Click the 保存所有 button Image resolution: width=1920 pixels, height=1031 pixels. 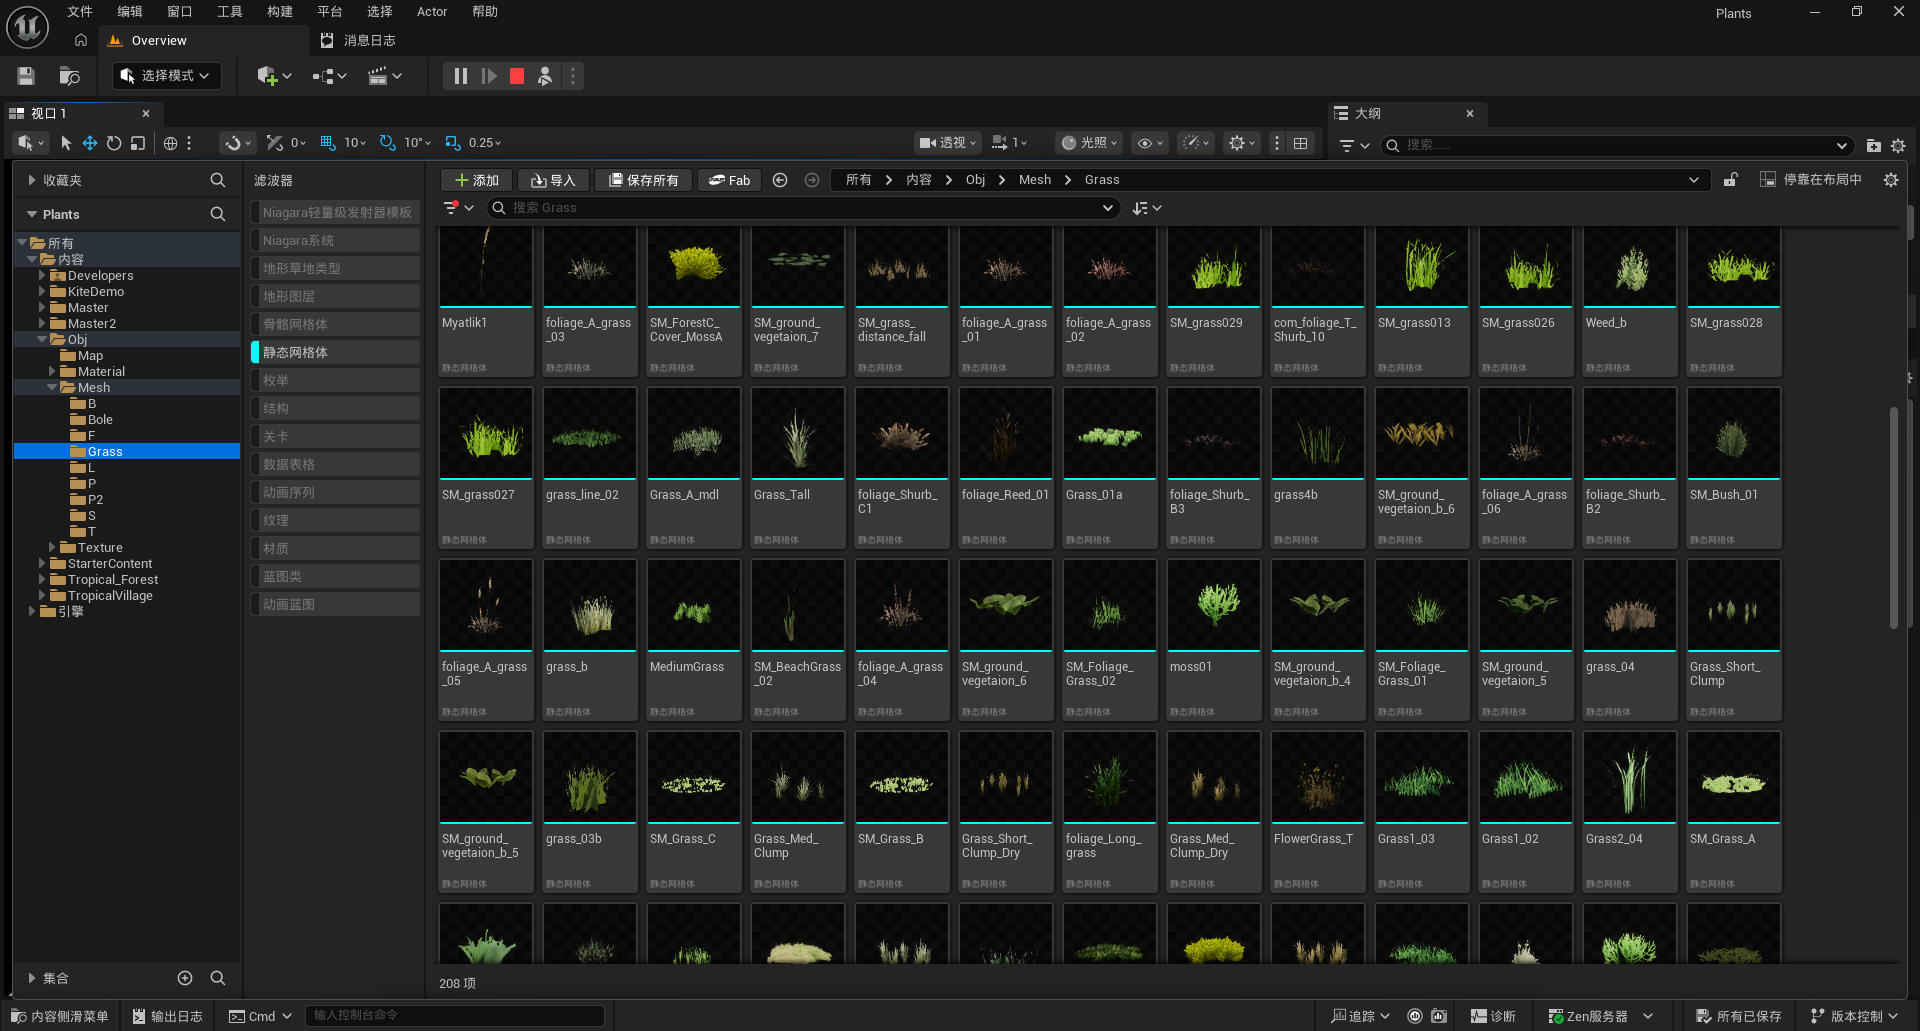(x=644, y=180)
